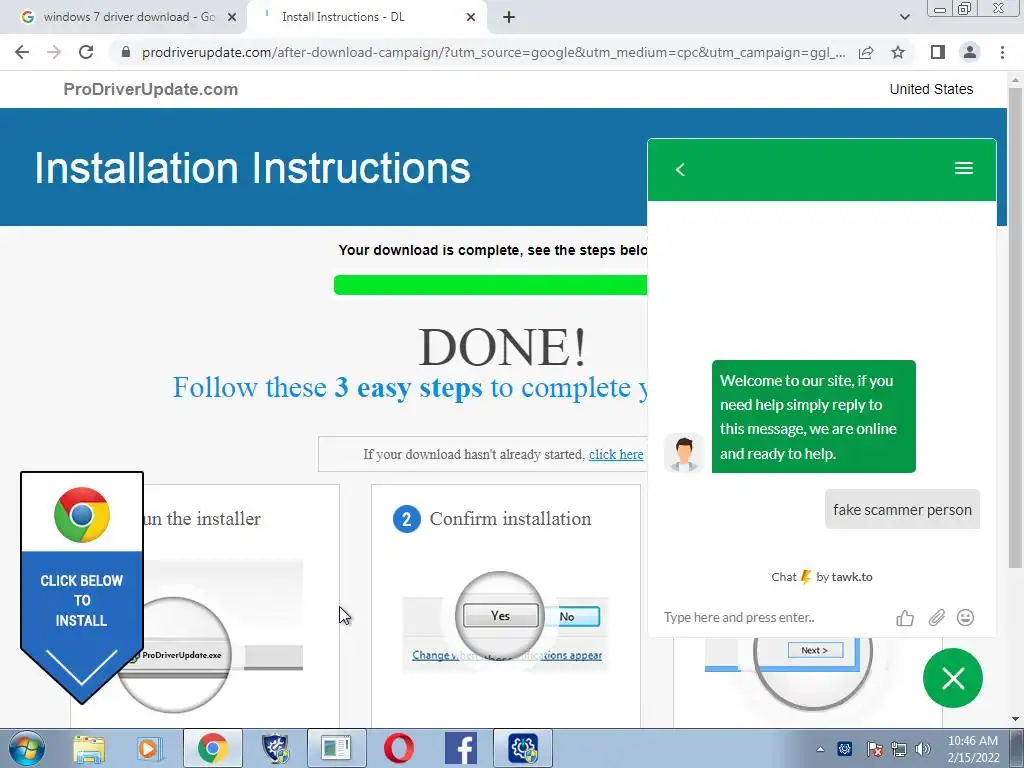Click the chat agent avatar
The width and height of the screenshot is (1024, 768).
[x=684, y=453]
